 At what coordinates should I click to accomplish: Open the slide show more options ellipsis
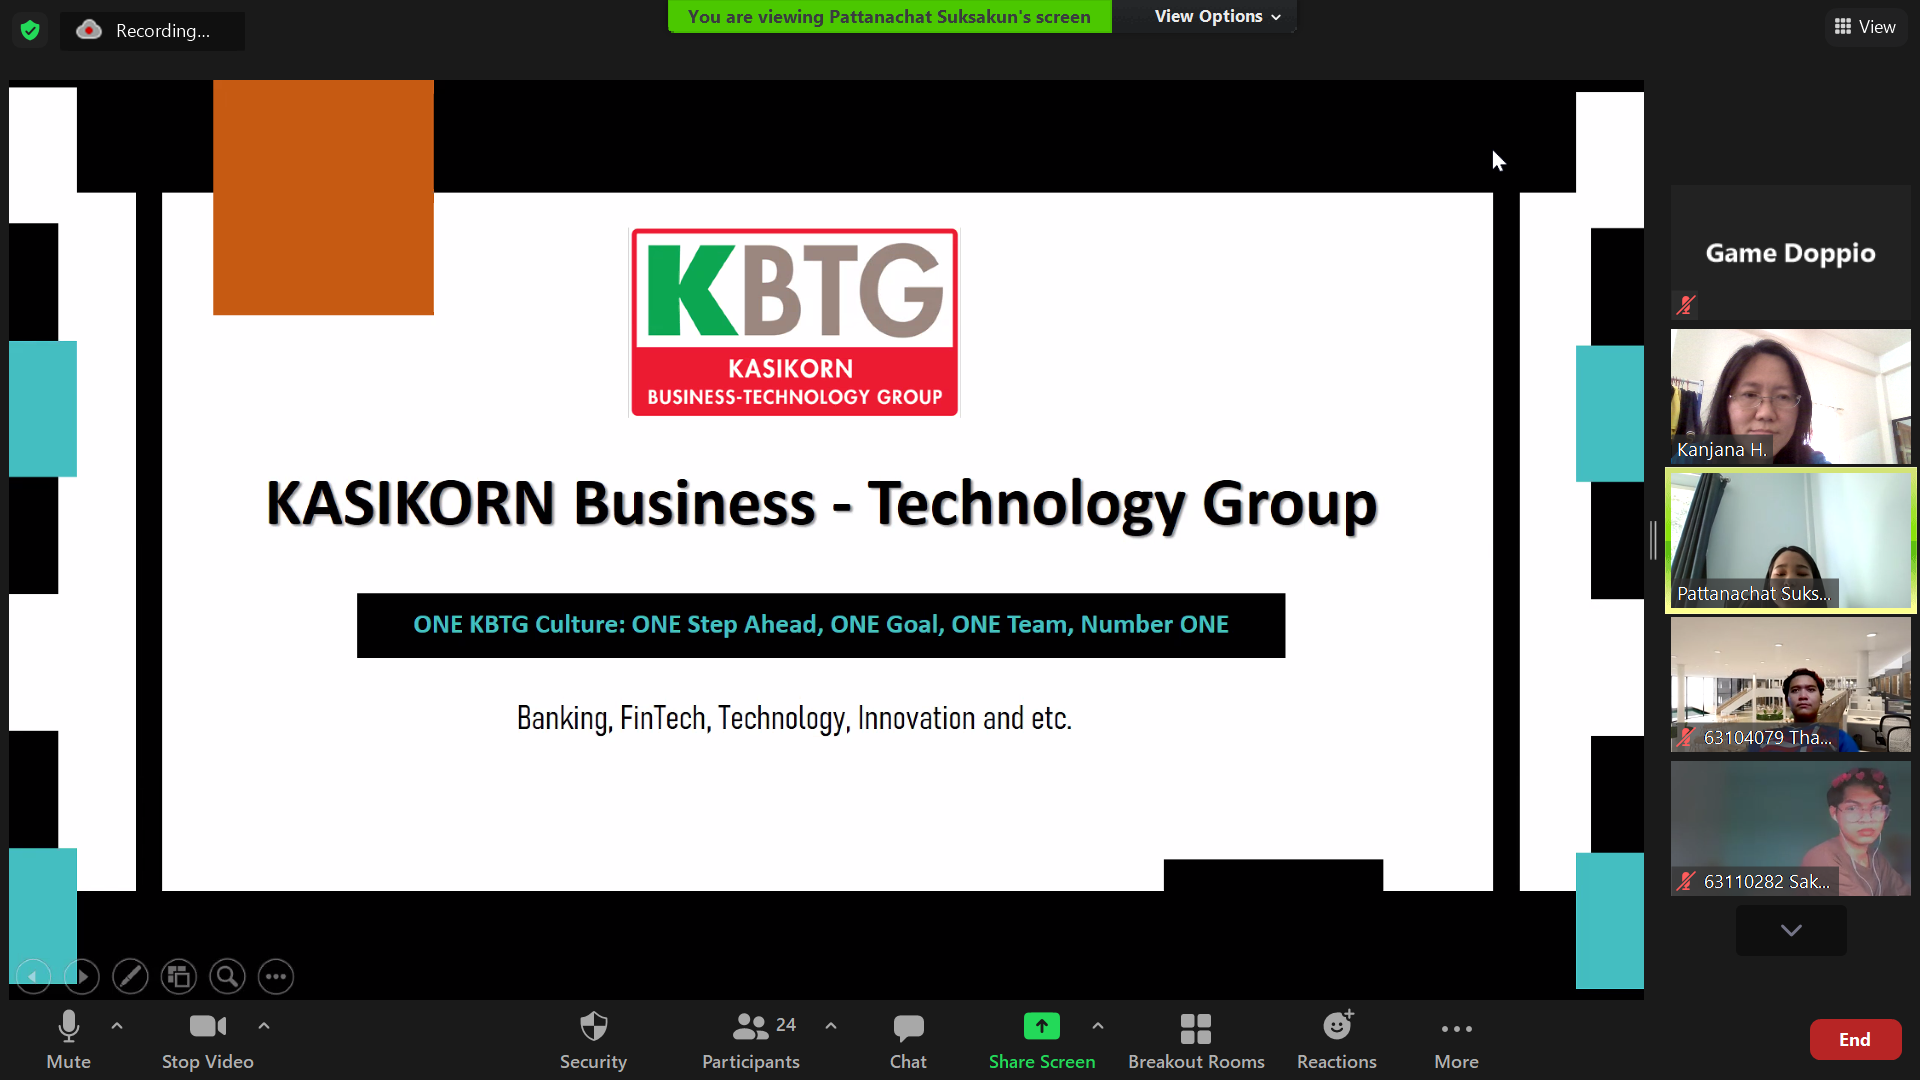click(276, 976)
